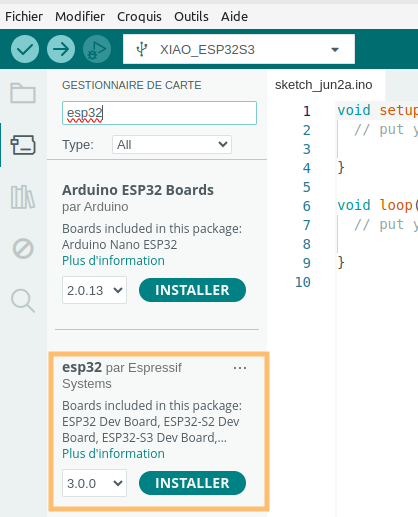Viewport: 418px width, 517px height.
Task: Open the Debug sidebar panel icon
Action: pos(23,248)
